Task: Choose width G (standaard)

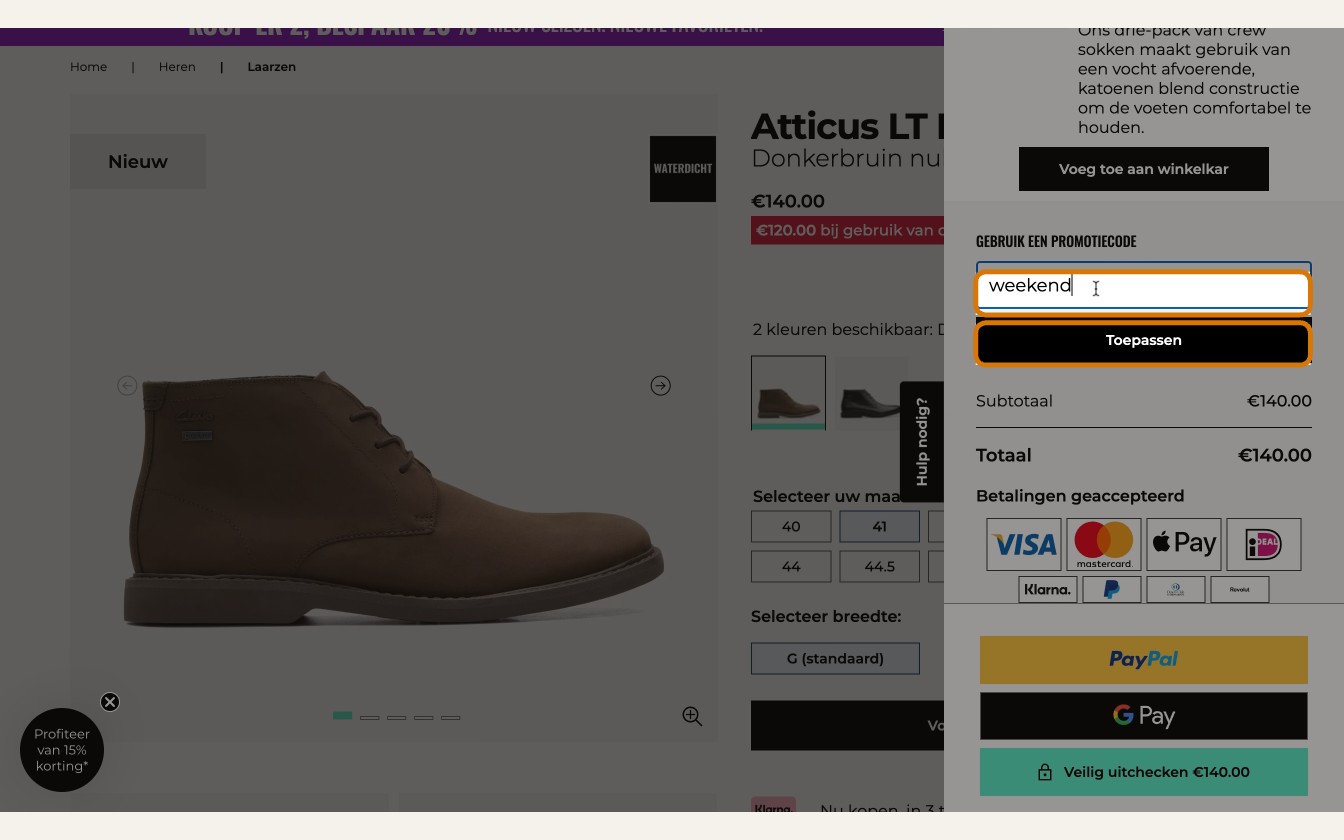Action: click(836, 659)
